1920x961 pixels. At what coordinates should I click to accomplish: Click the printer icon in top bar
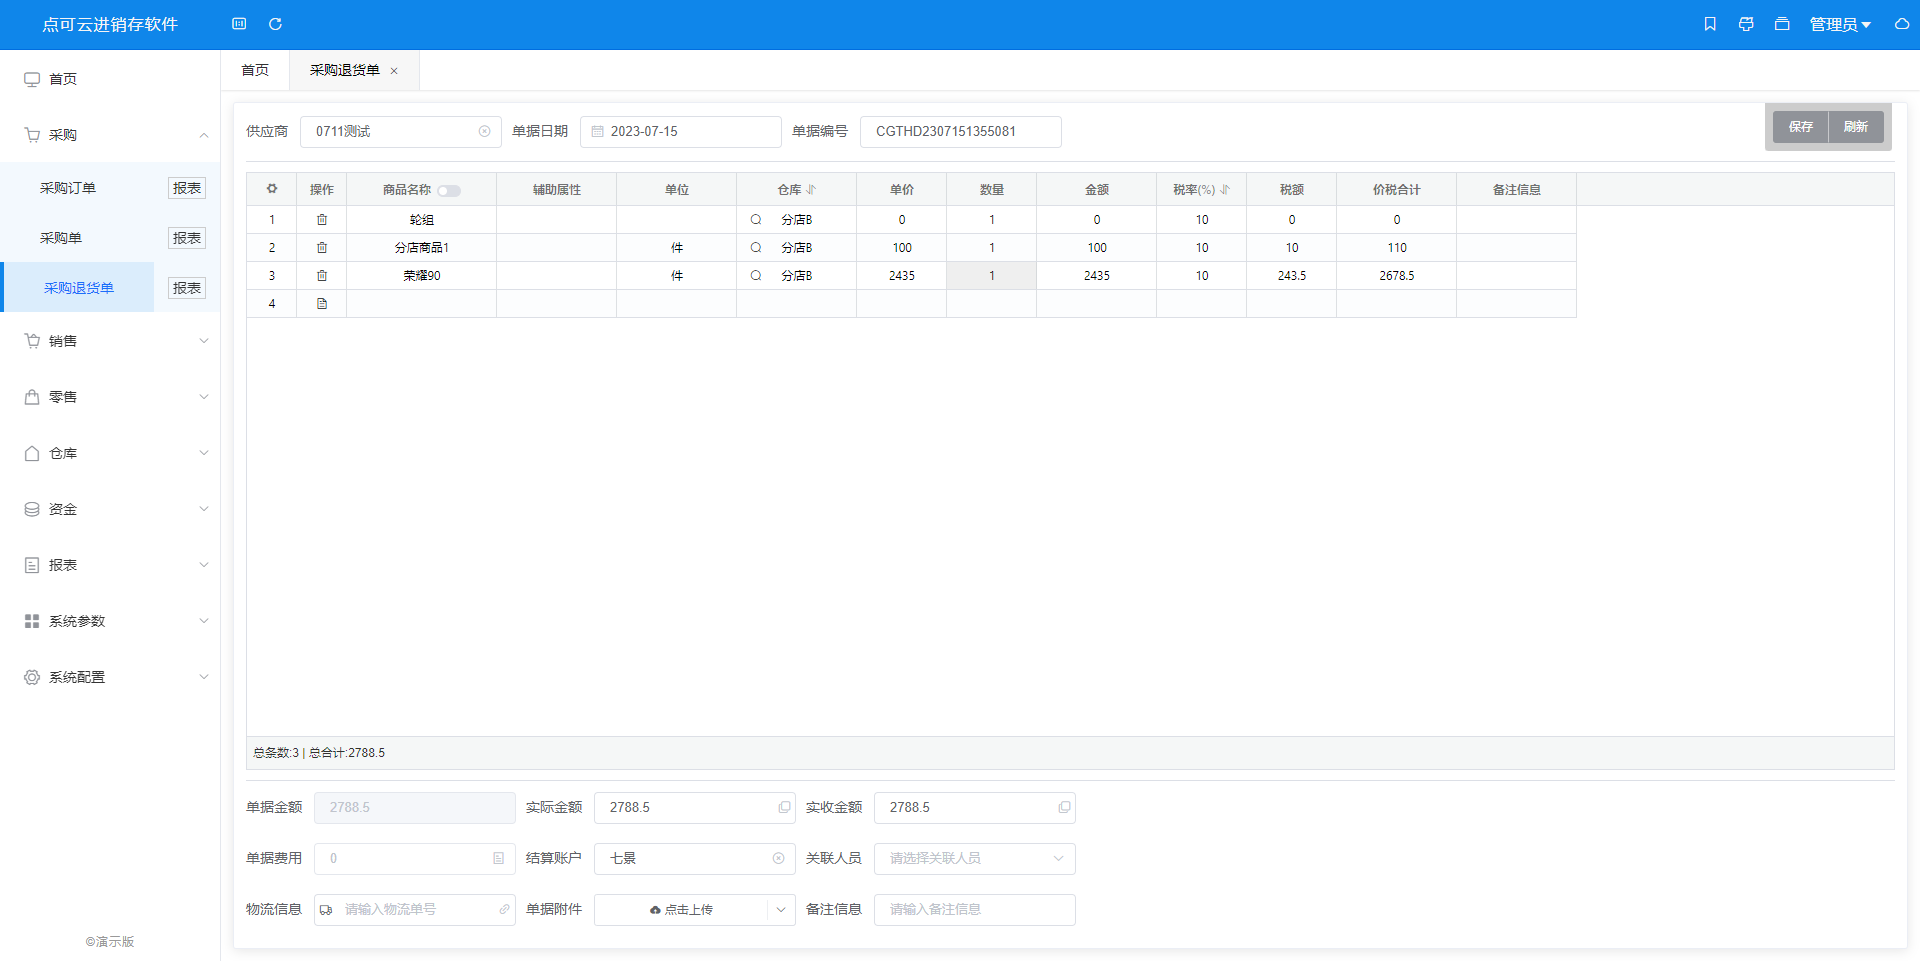coord(1746,24)
